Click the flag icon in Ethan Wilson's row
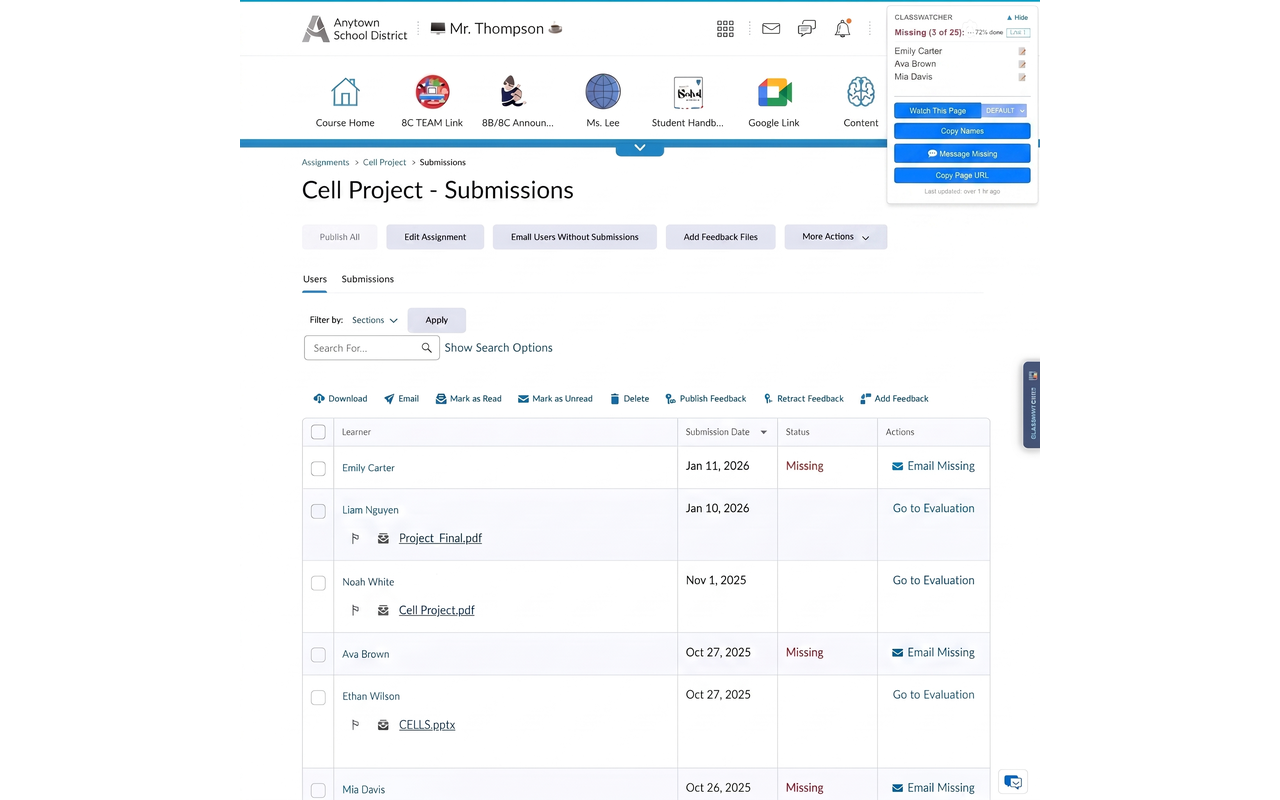The height and width of the screenshot is (800, 1280). point(355,725)
